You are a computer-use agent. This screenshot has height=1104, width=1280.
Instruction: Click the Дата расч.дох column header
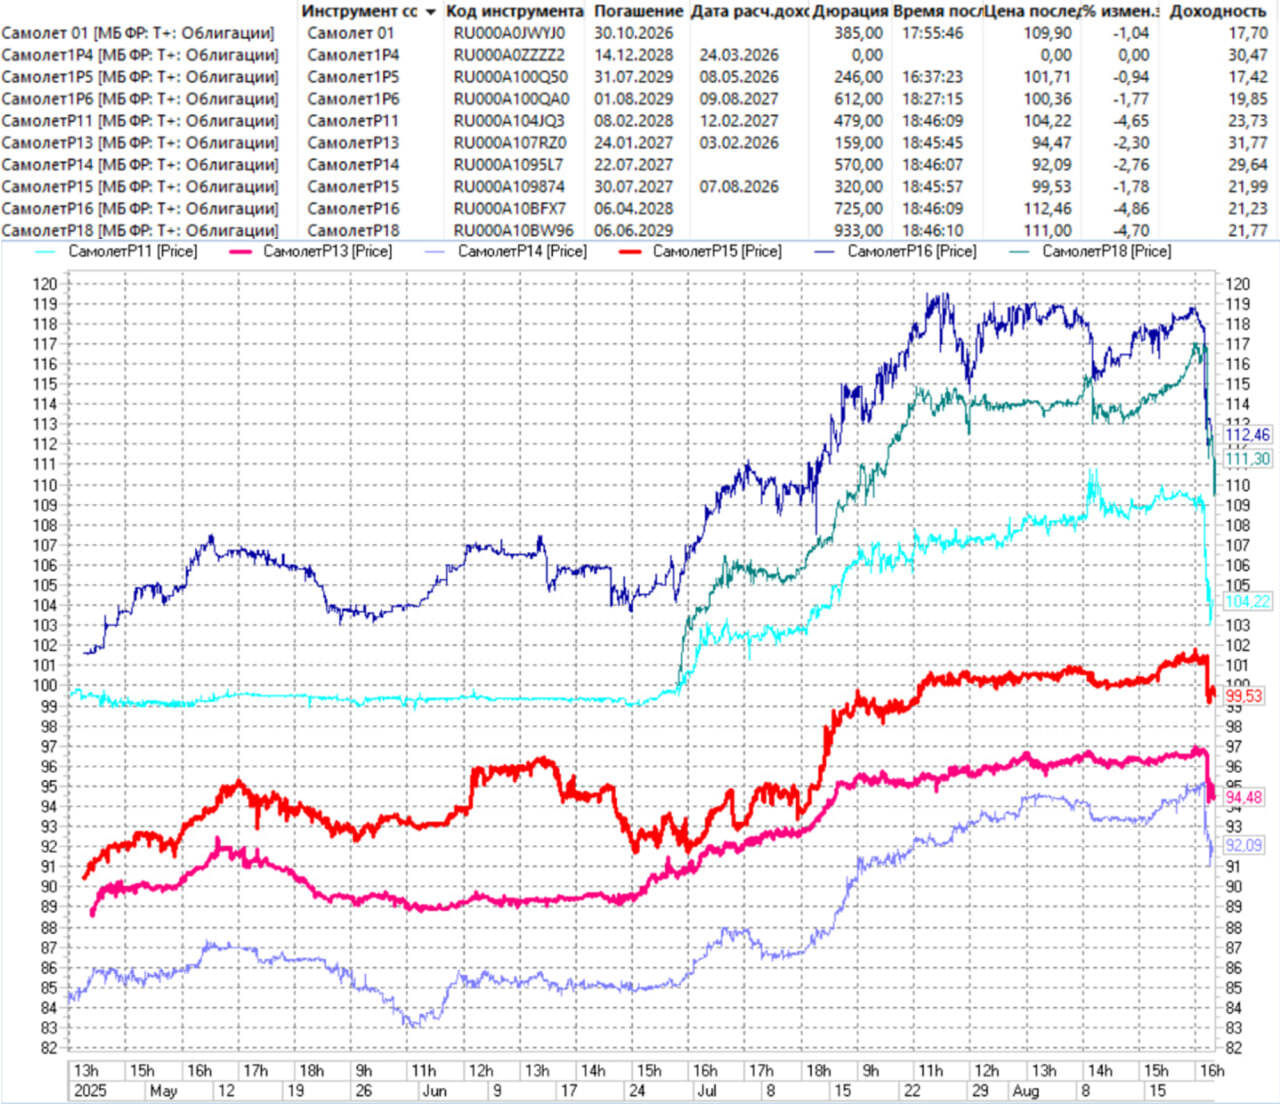click(x=750, y=11)
